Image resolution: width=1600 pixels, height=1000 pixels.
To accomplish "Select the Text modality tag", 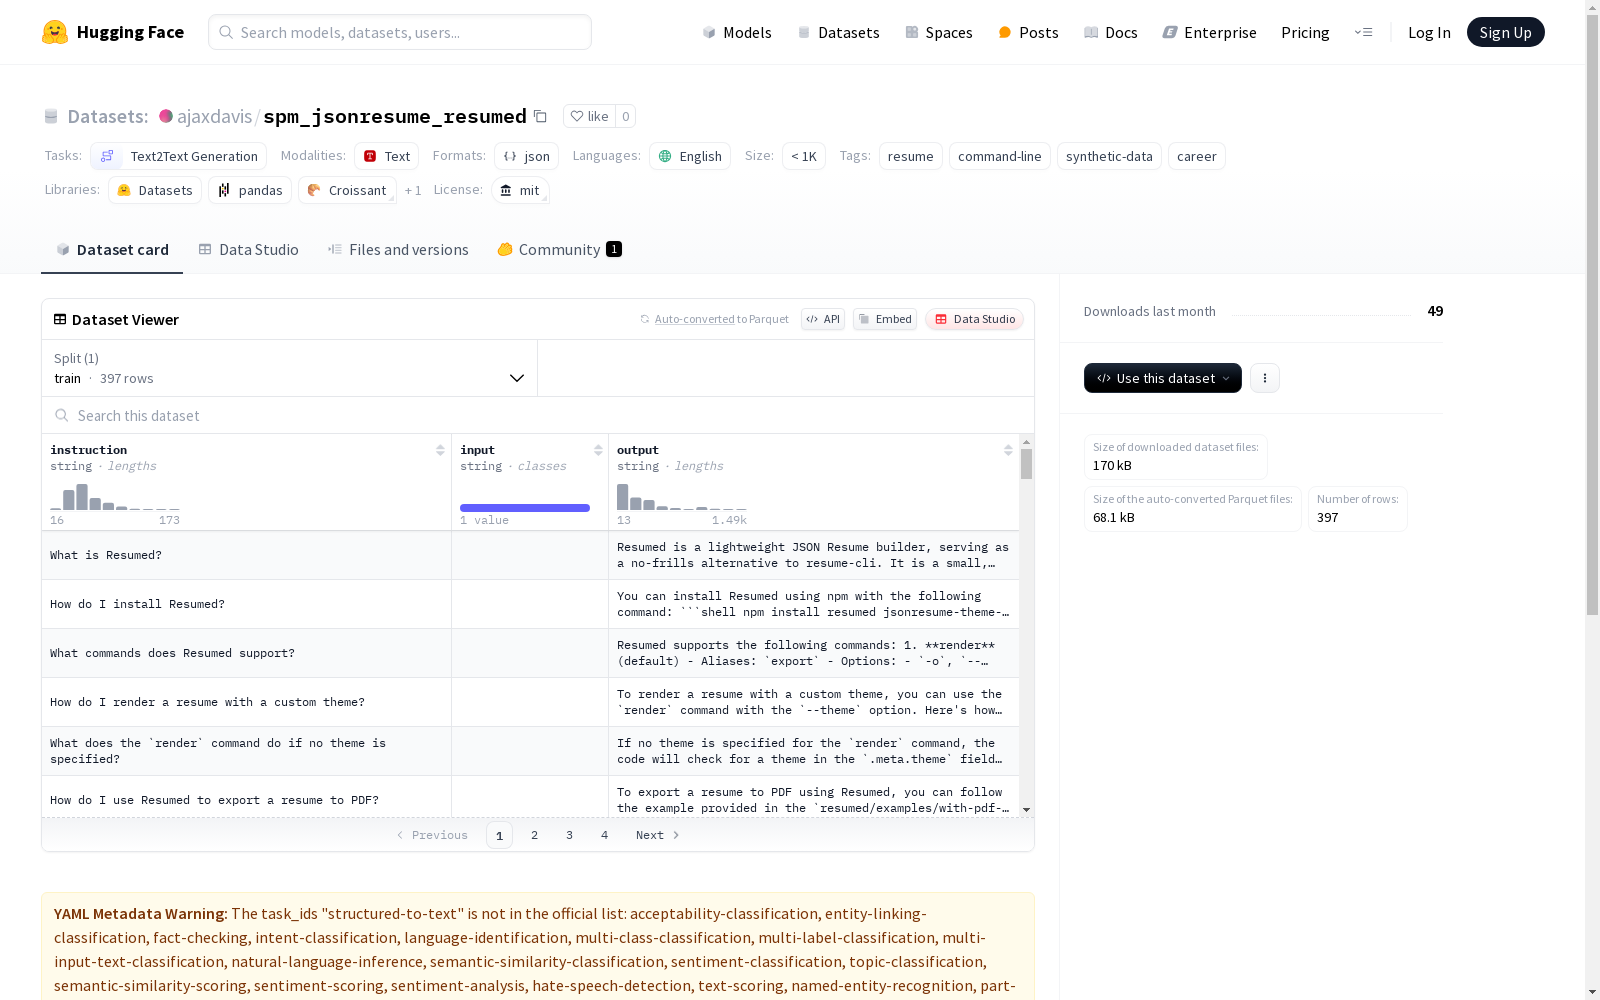I will pos(386,156).
